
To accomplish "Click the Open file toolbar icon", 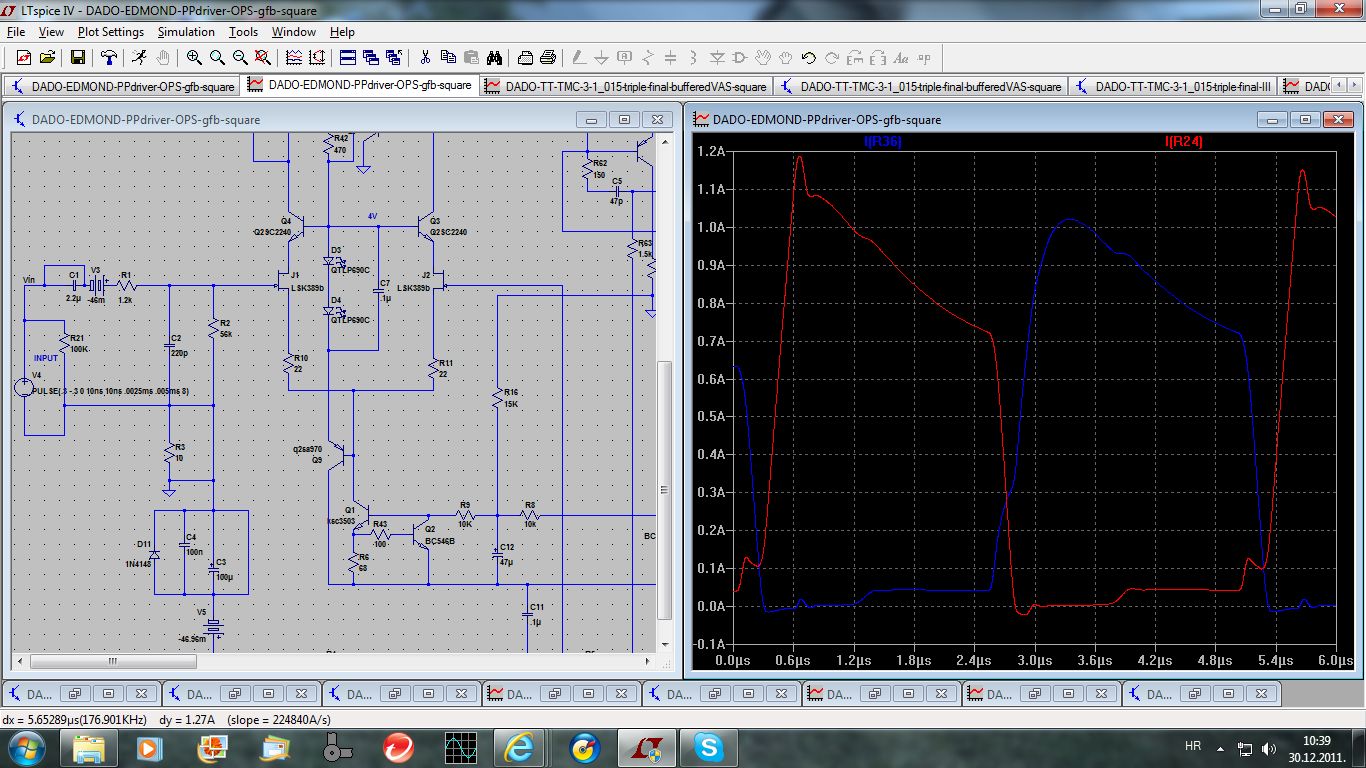I will (x=48, y=58).
